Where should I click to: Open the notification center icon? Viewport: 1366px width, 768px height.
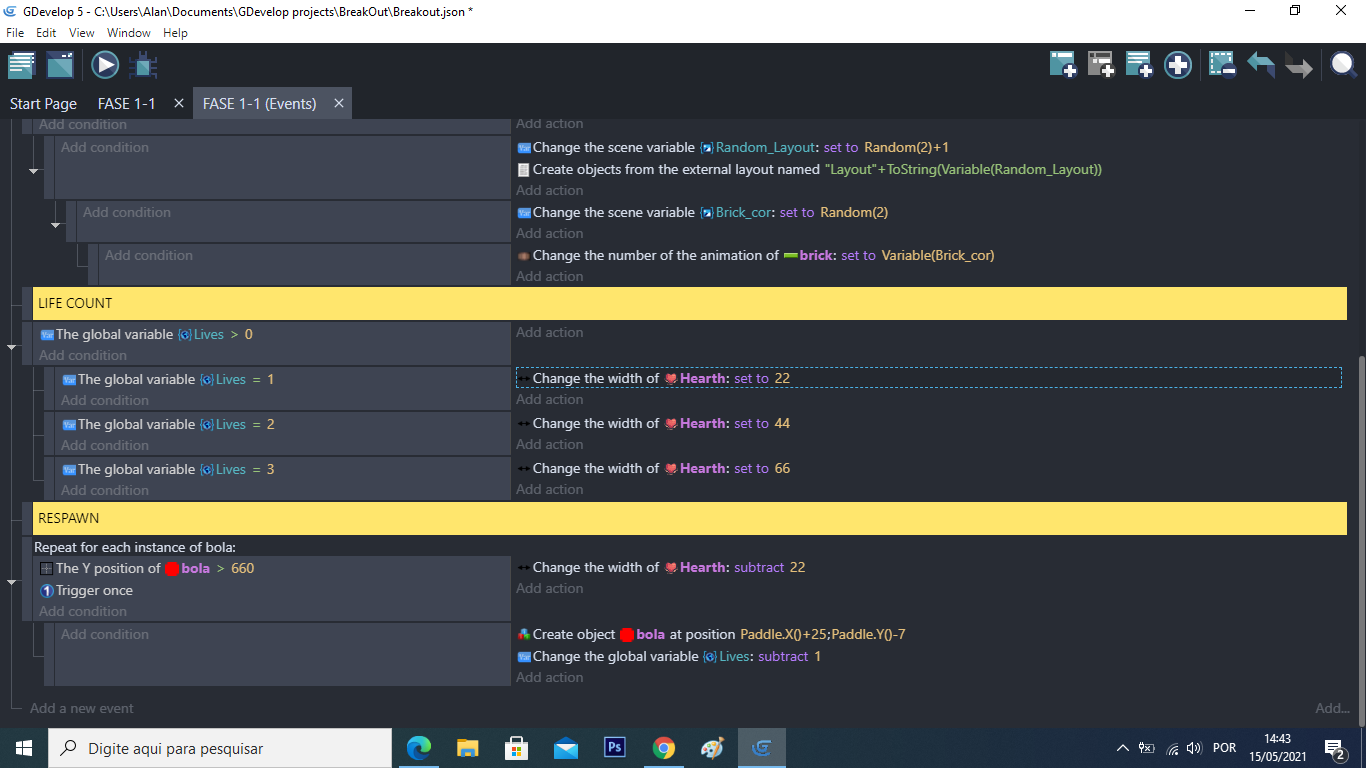pos(1334,748)
